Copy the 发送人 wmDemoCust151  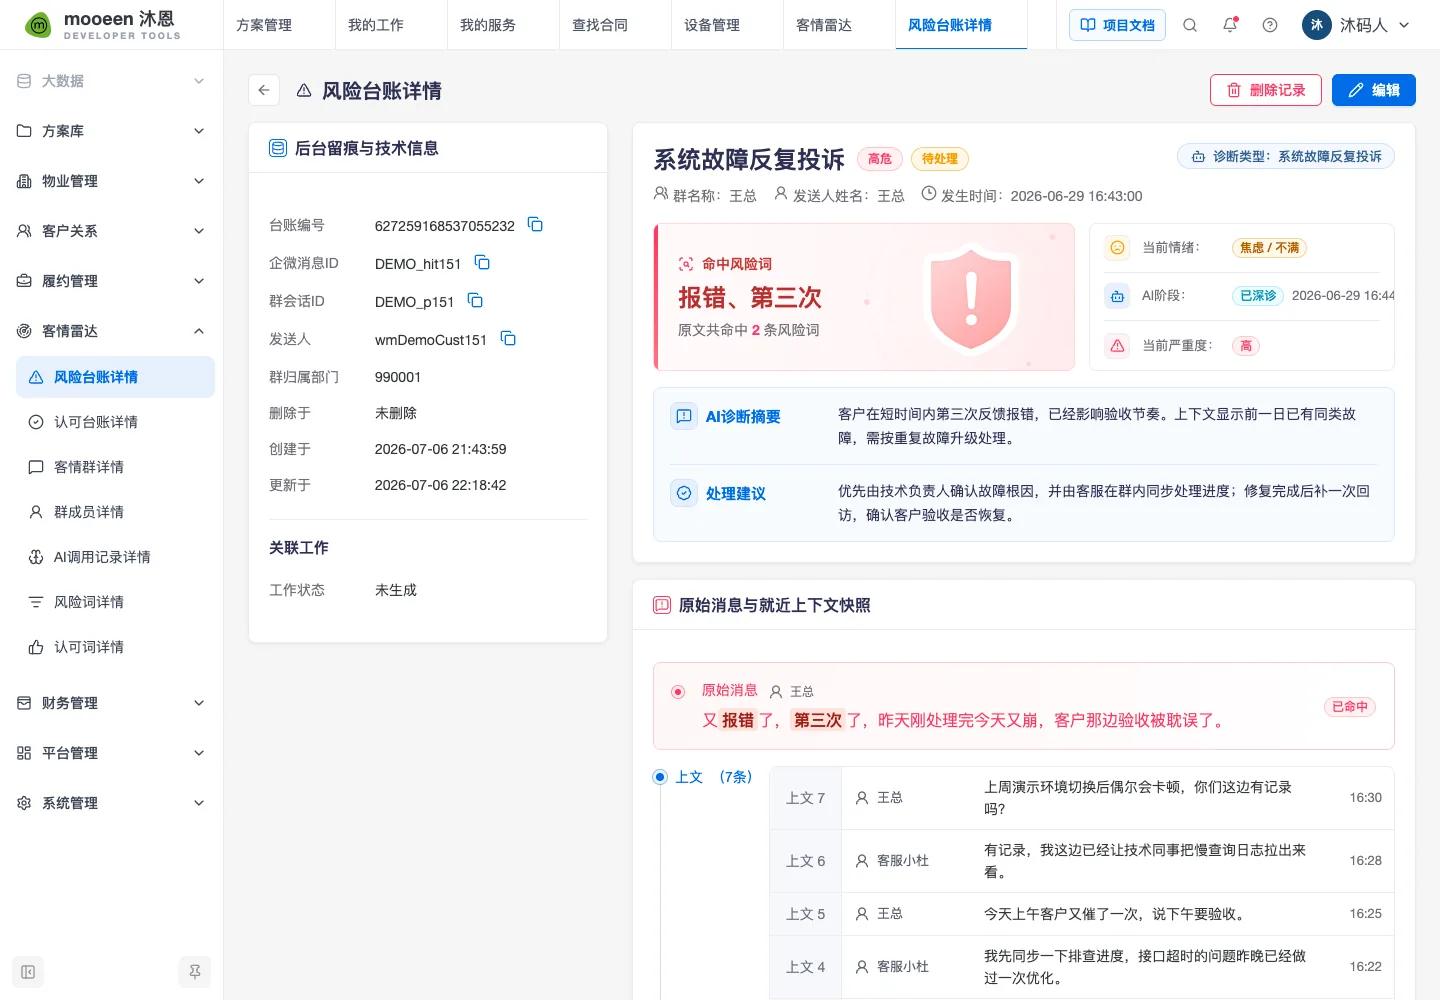tap(508, 339)
